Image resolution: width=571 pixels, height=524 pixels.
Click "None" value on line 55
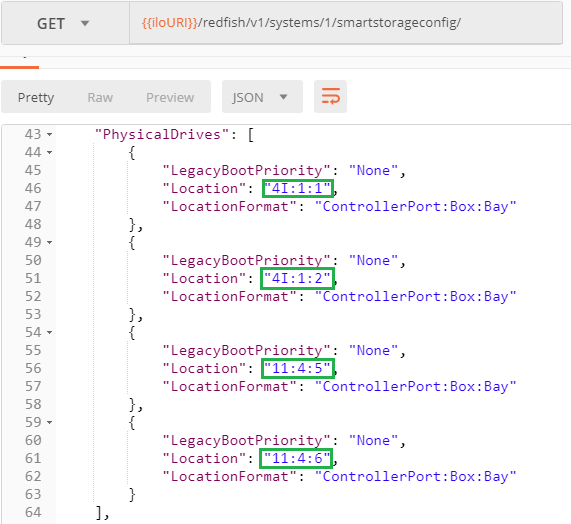(374, 351)
